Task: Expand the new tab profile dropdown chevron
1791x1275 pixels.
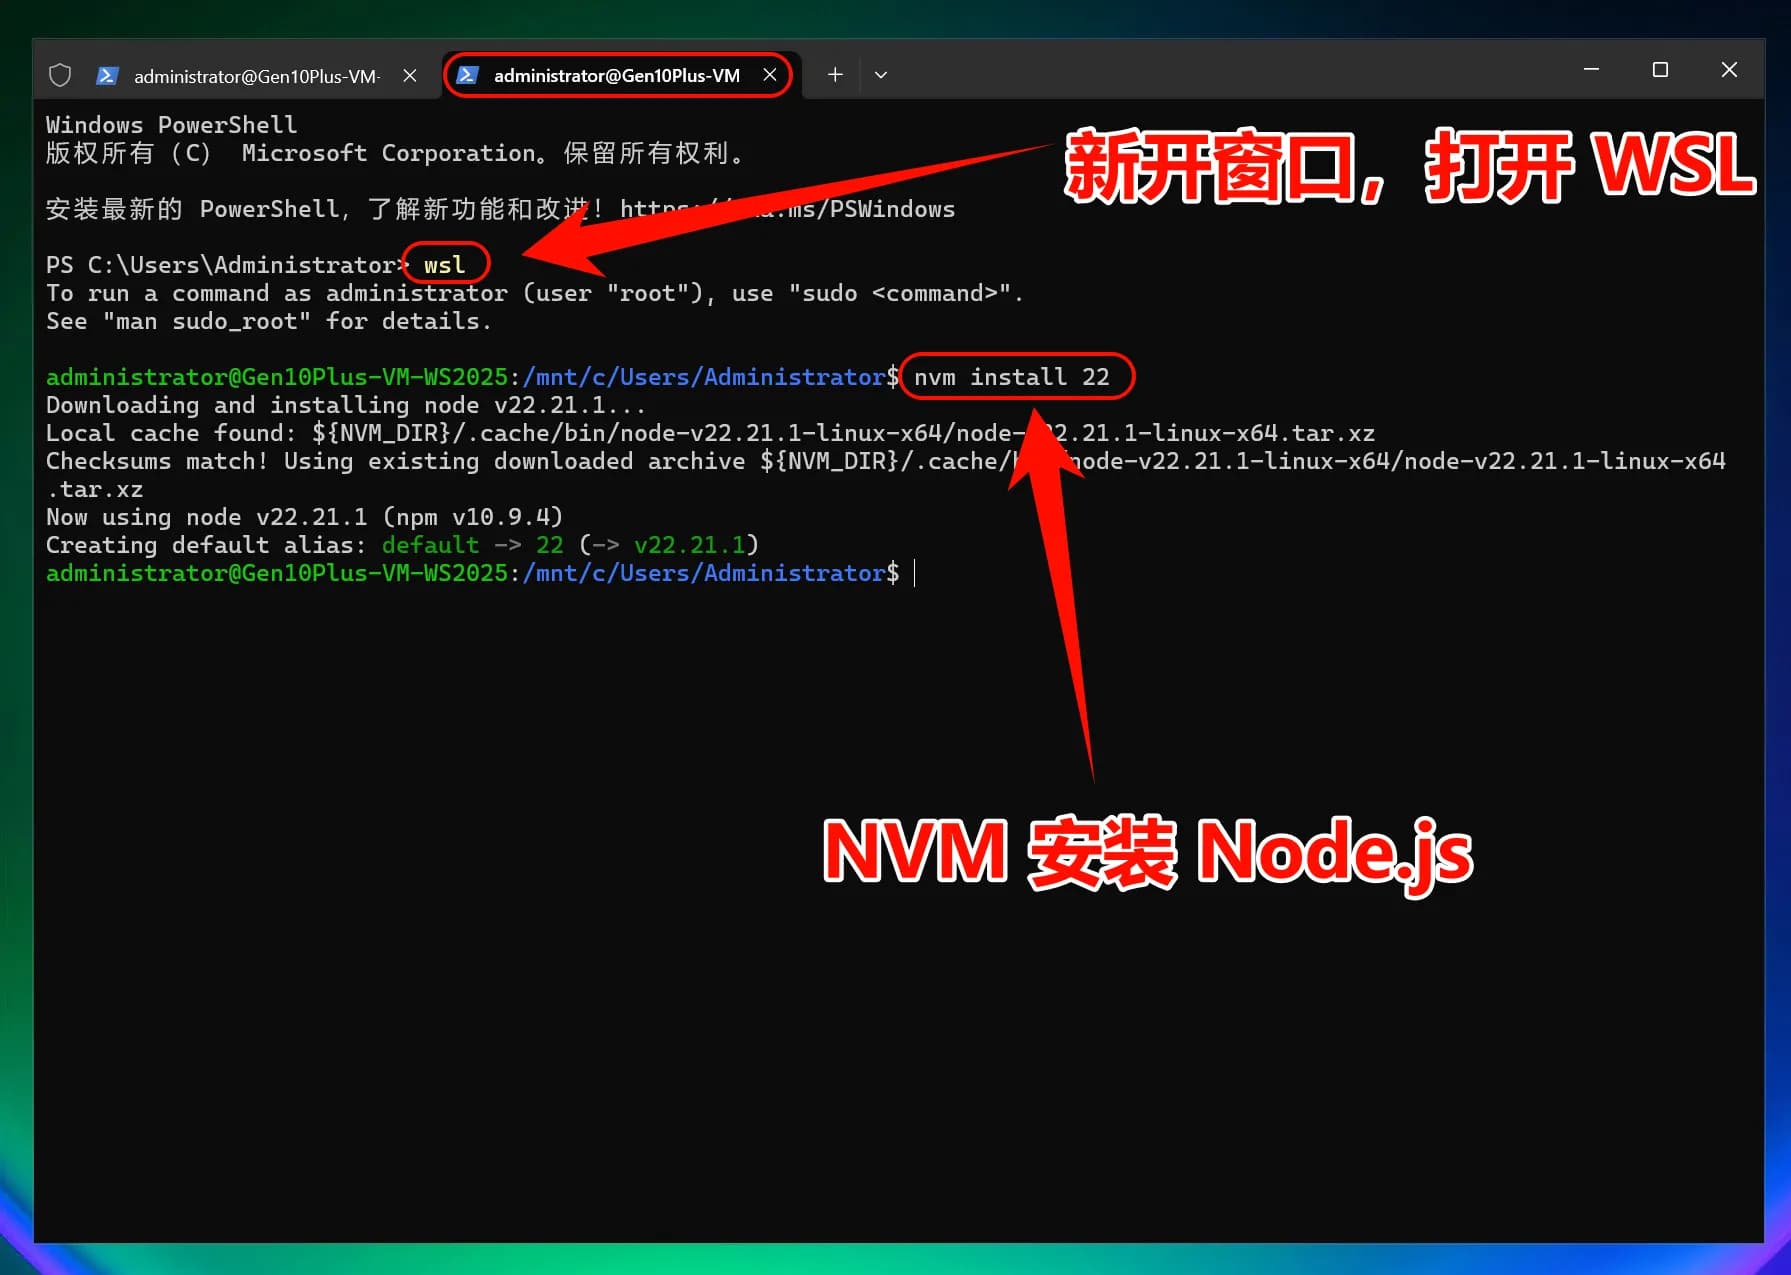Action: [x=881, y=75]
